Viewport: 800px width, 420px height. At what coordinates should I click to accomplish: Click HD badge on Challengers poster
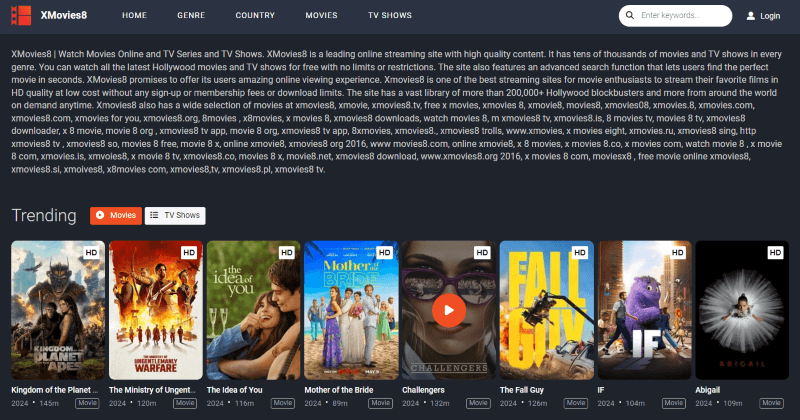click(x=482, y=252)
